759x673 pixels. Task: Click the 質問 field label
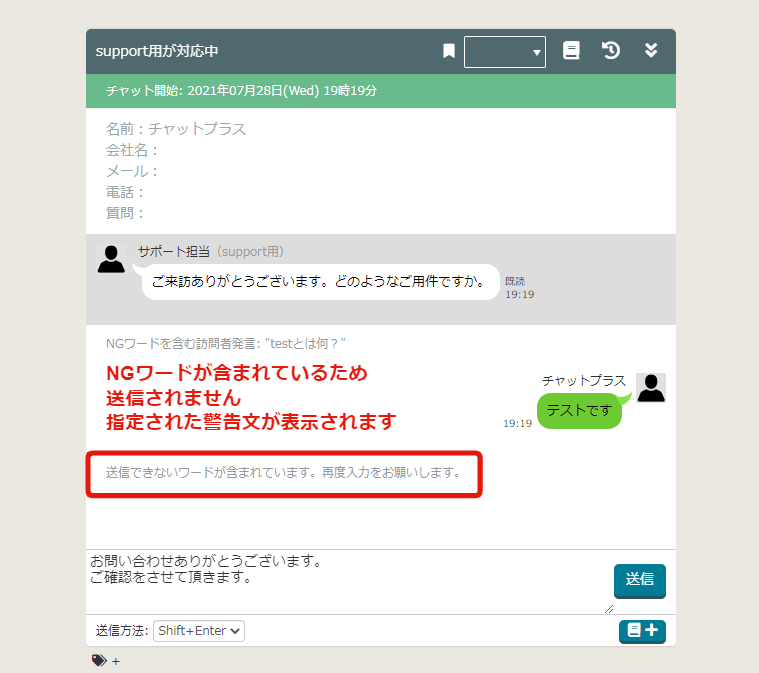[x=125, y=213]
